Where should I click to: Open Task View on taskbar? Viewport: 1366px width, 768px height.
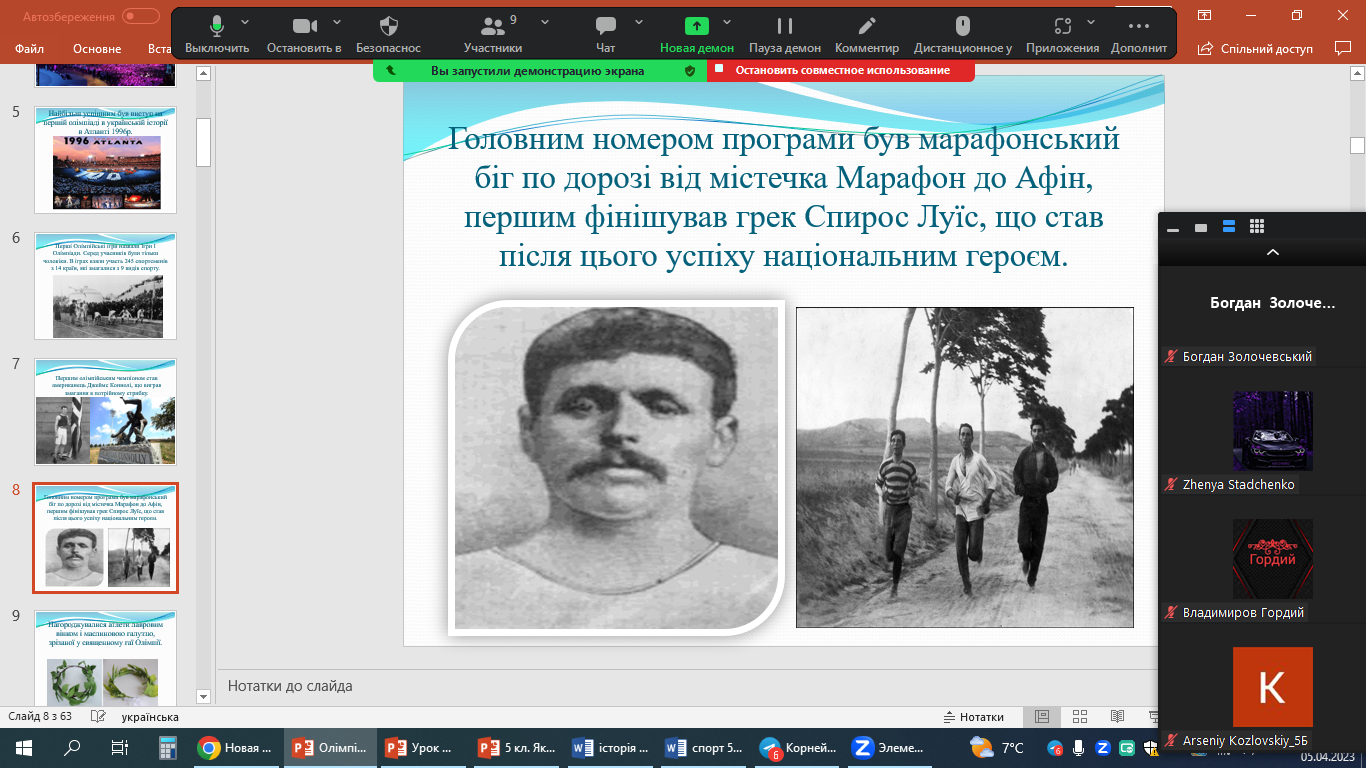(119, 747)
